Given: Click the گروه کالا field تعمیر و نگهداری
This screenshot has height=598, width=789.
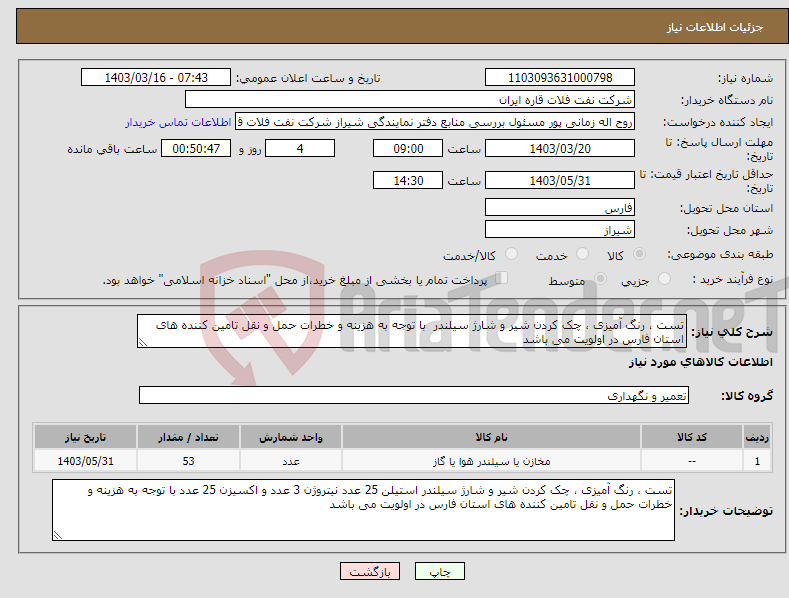Looking at the screenshot, I should 414,396.
